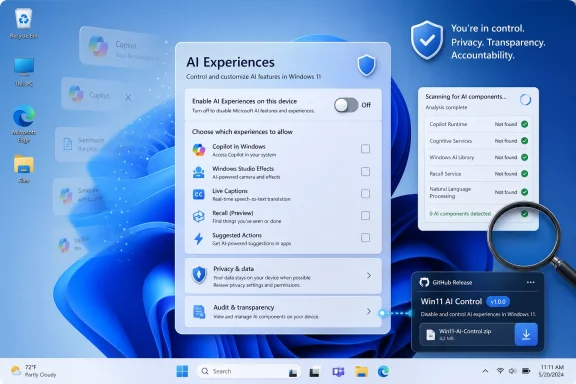The width and height of the screenshot is (576, 384).
Task: Open the clock showing 11:11 AM
Action: [x=551, y=371]
